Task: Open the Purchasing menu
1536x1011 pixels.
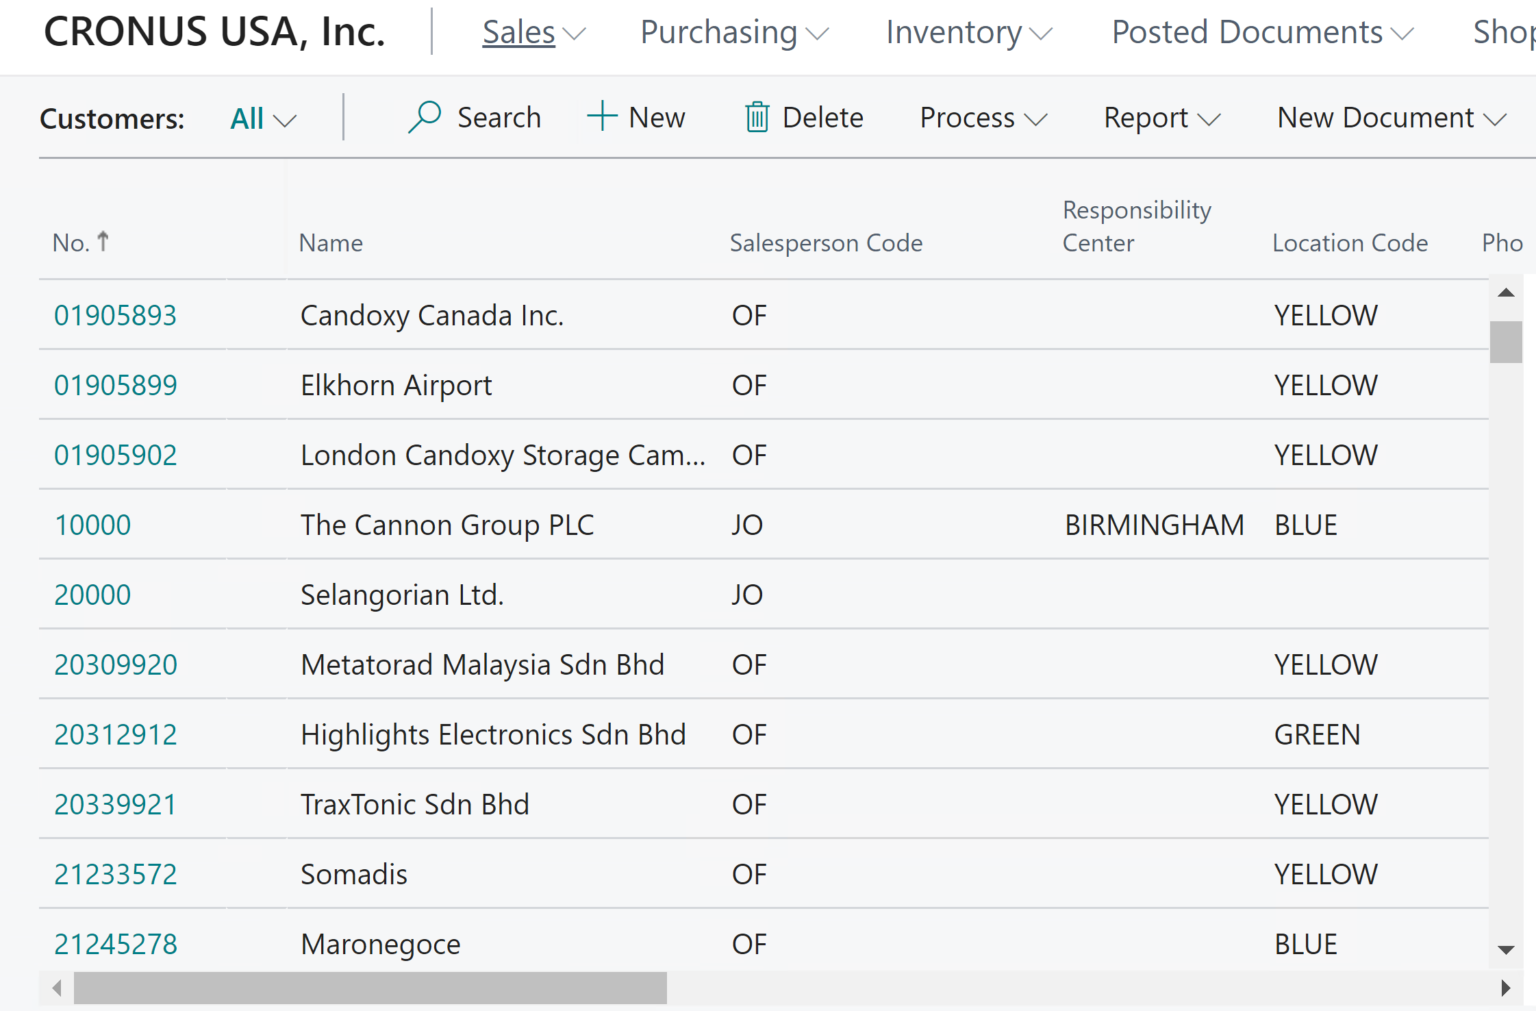Action: click(734, 32)
